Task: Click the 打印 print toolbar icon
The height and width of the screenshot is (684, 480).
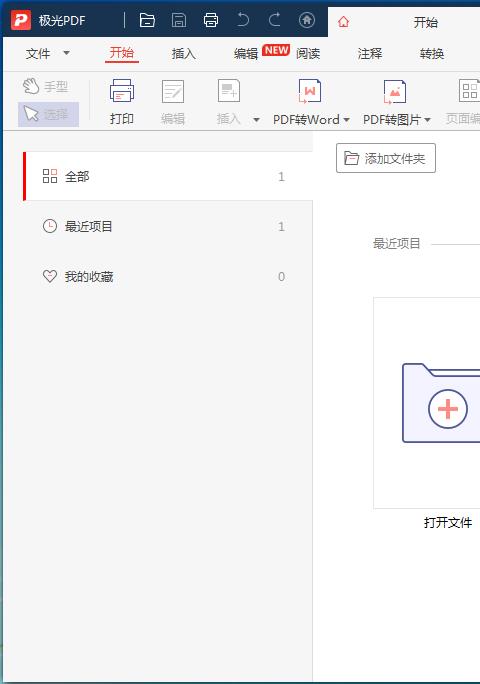Action: tap(122, 91)
